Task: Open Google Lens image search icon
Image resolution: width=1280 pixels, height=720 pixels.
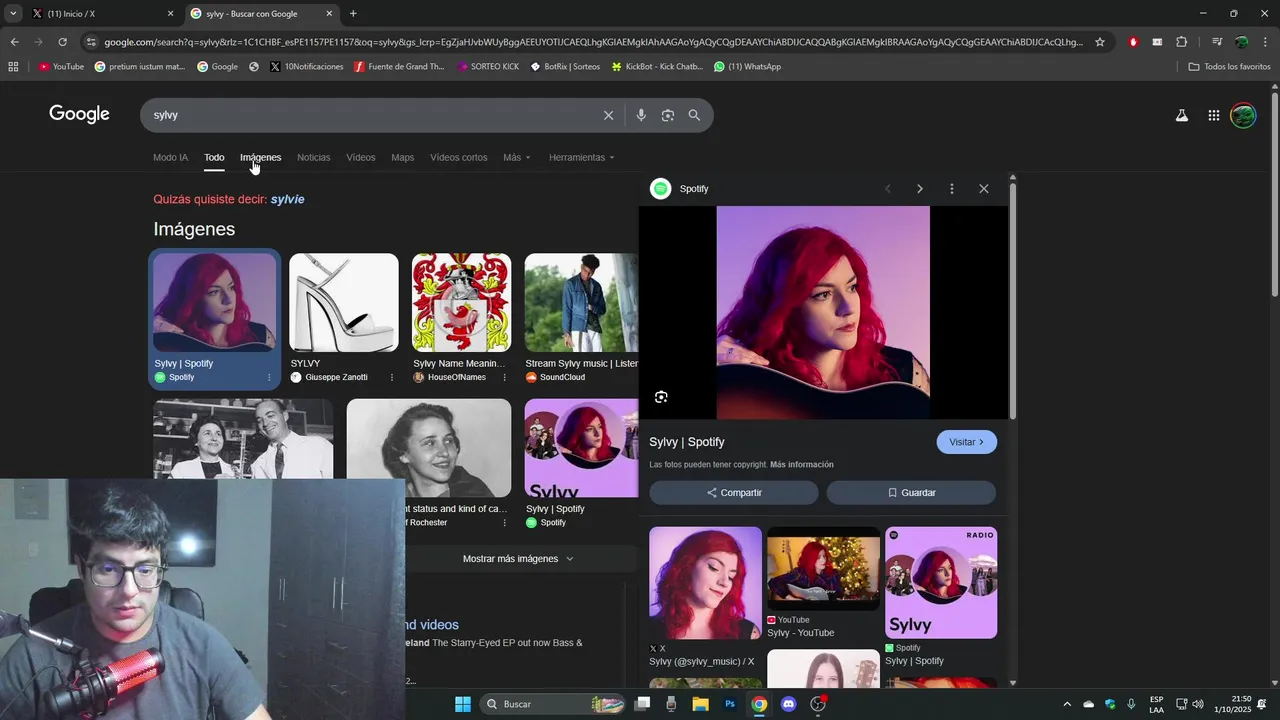Action: [668, 115]
